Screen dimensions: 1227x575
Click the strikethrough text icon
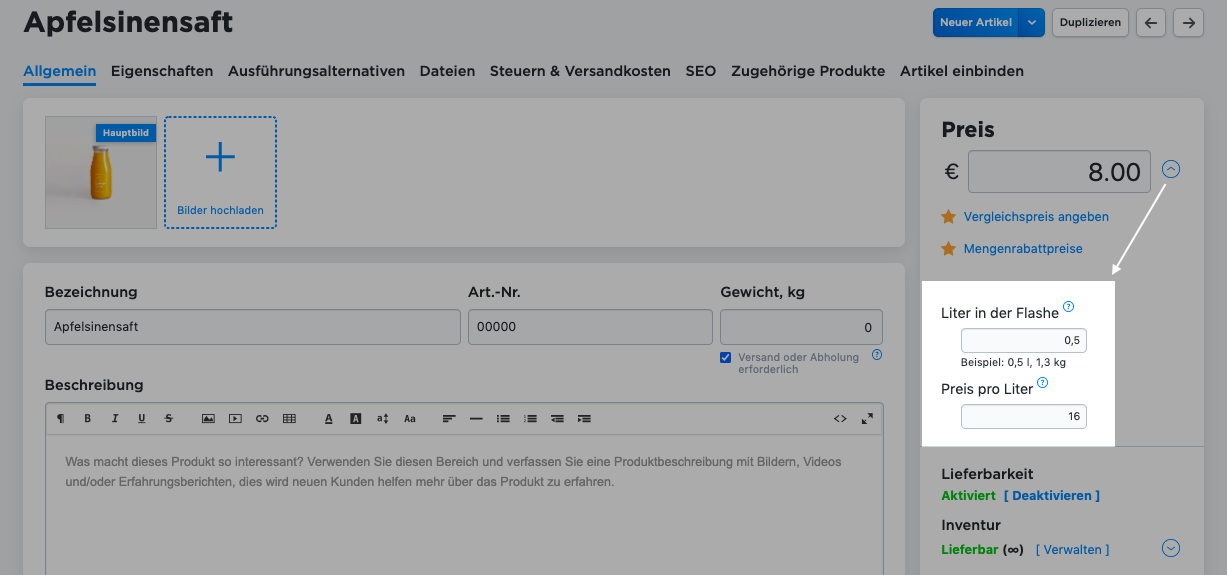point(168,419)
